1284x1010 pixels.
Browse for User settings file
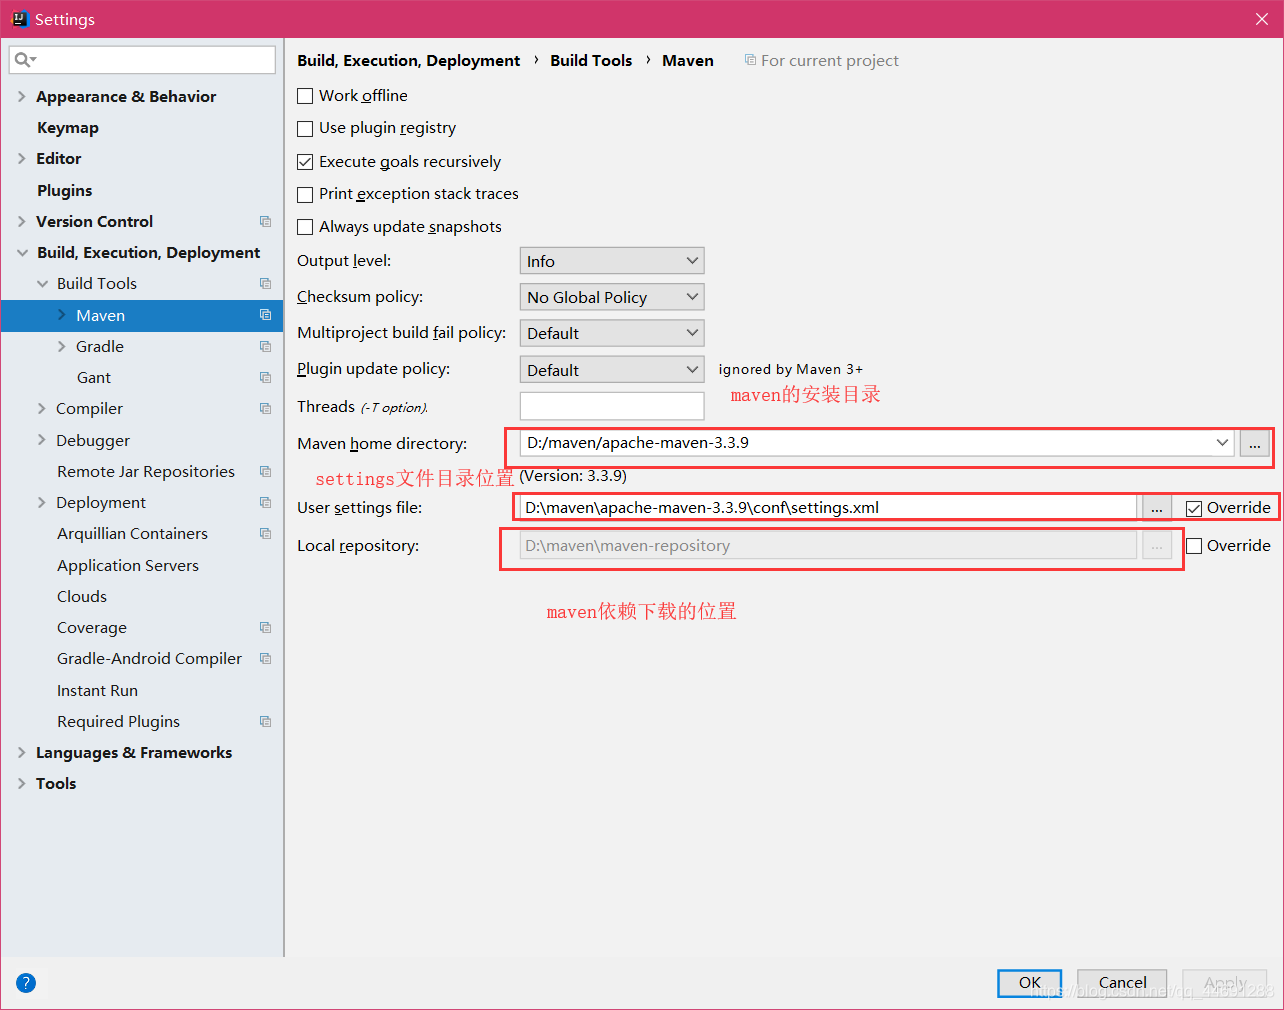pyautogui.click(x=1156, y=508)
